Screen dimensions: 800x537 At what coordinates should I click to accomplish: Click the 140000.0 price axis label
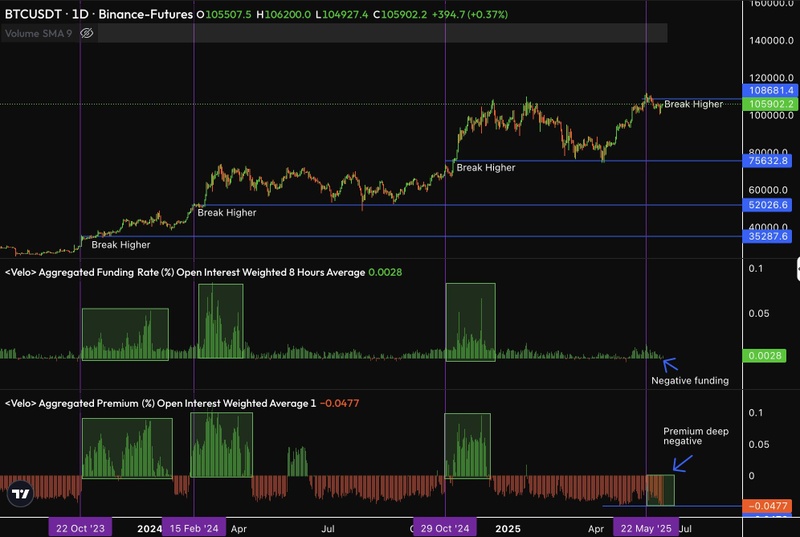point(771,41)
